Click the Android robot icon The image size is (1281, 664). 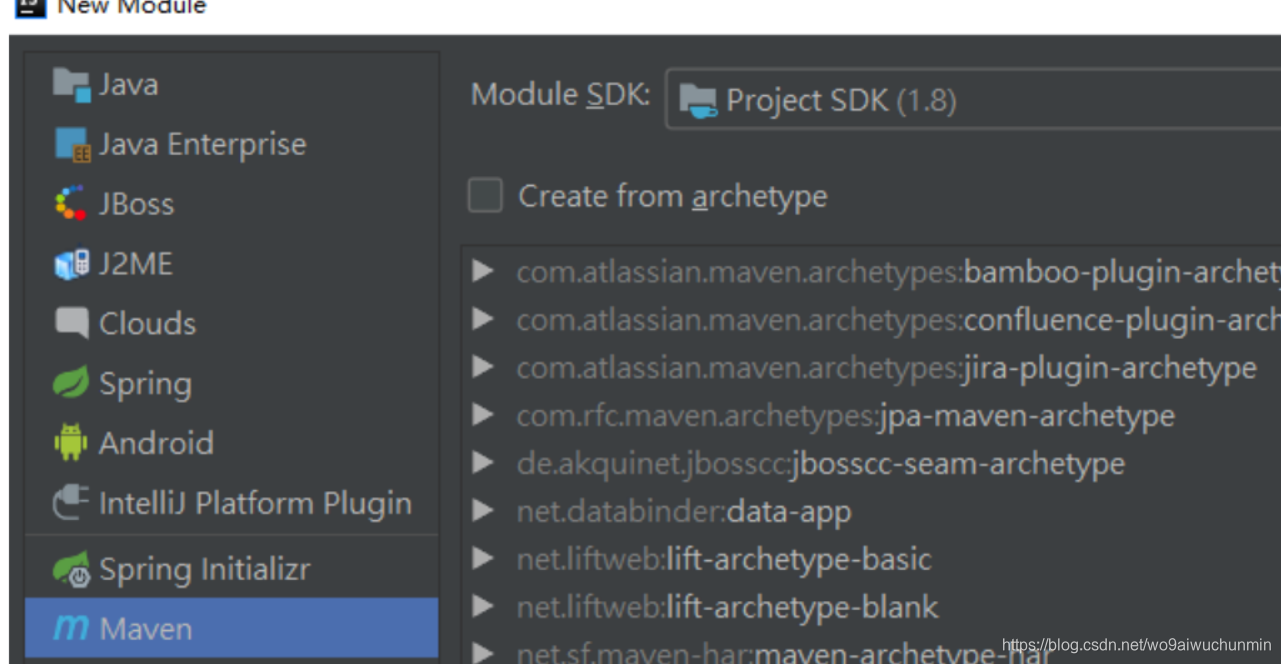click(x=71, y=442)
